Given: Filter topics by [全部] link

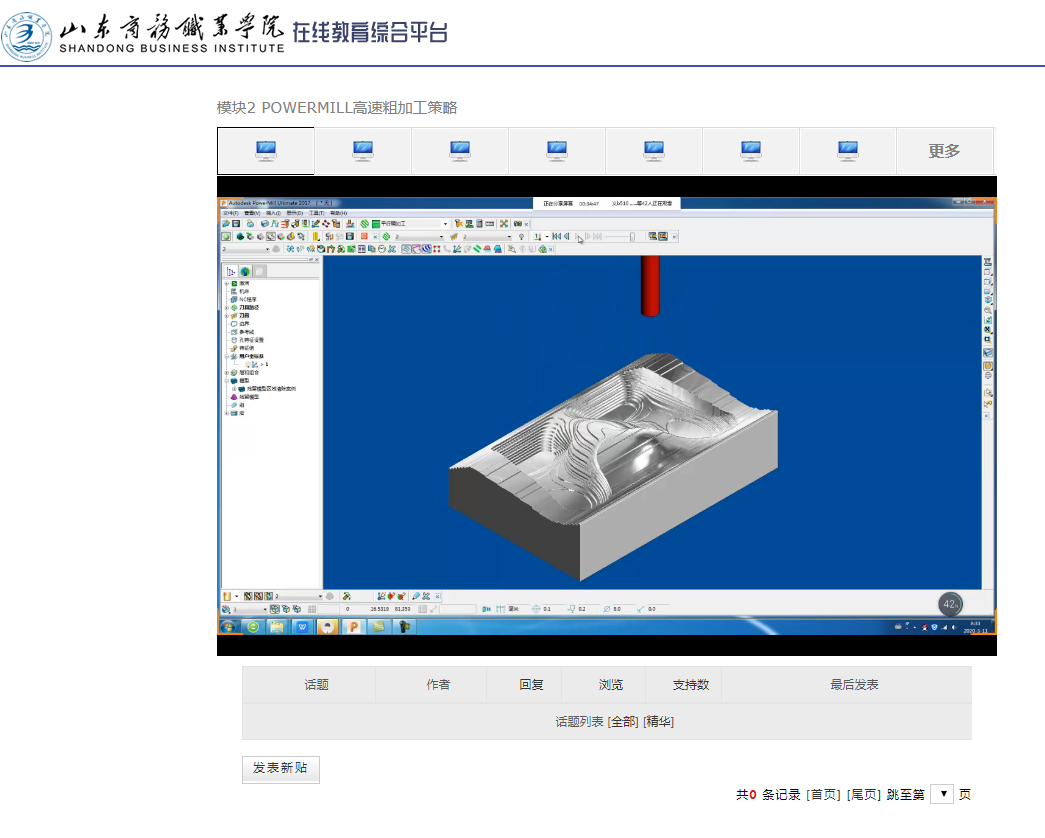Looking at the screenshot, I should [622, 721].
